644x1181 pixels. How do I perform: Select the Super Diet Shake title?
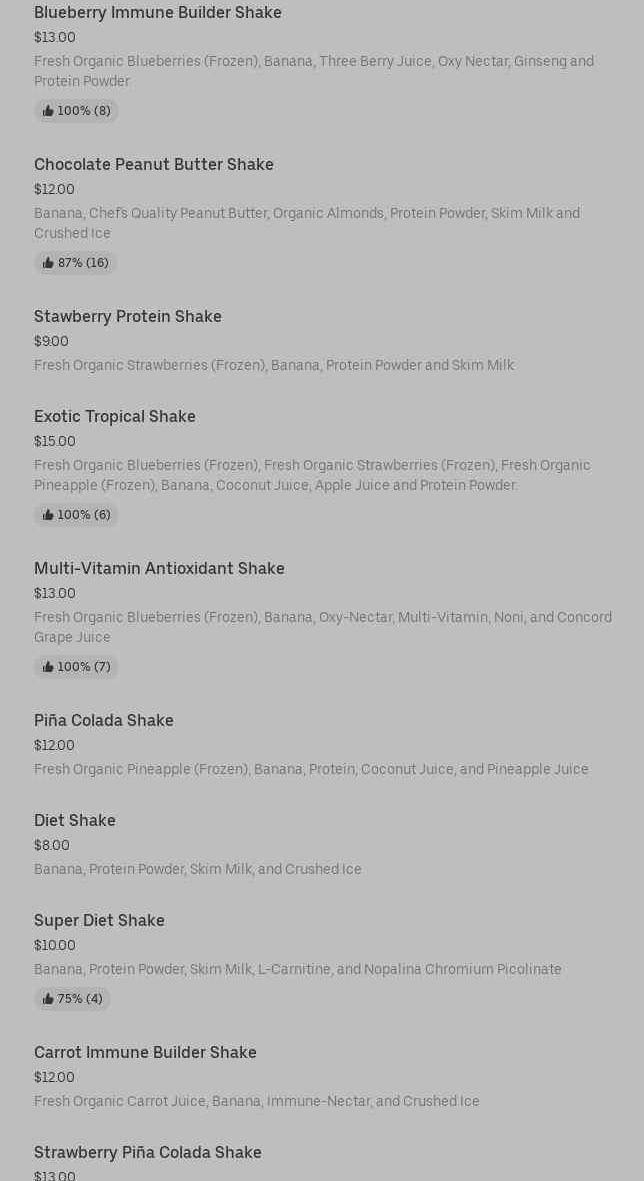99,920
